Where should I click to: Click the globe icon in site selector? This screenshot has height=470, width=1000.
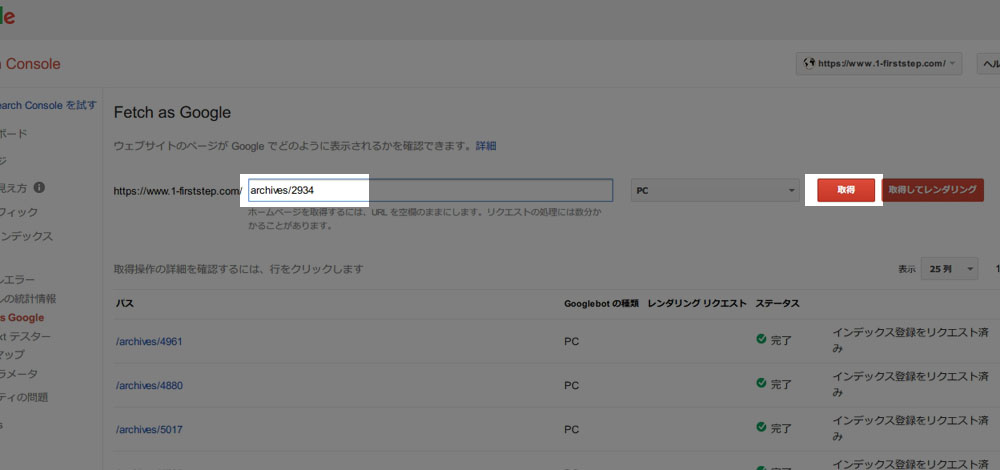[809, 64]
